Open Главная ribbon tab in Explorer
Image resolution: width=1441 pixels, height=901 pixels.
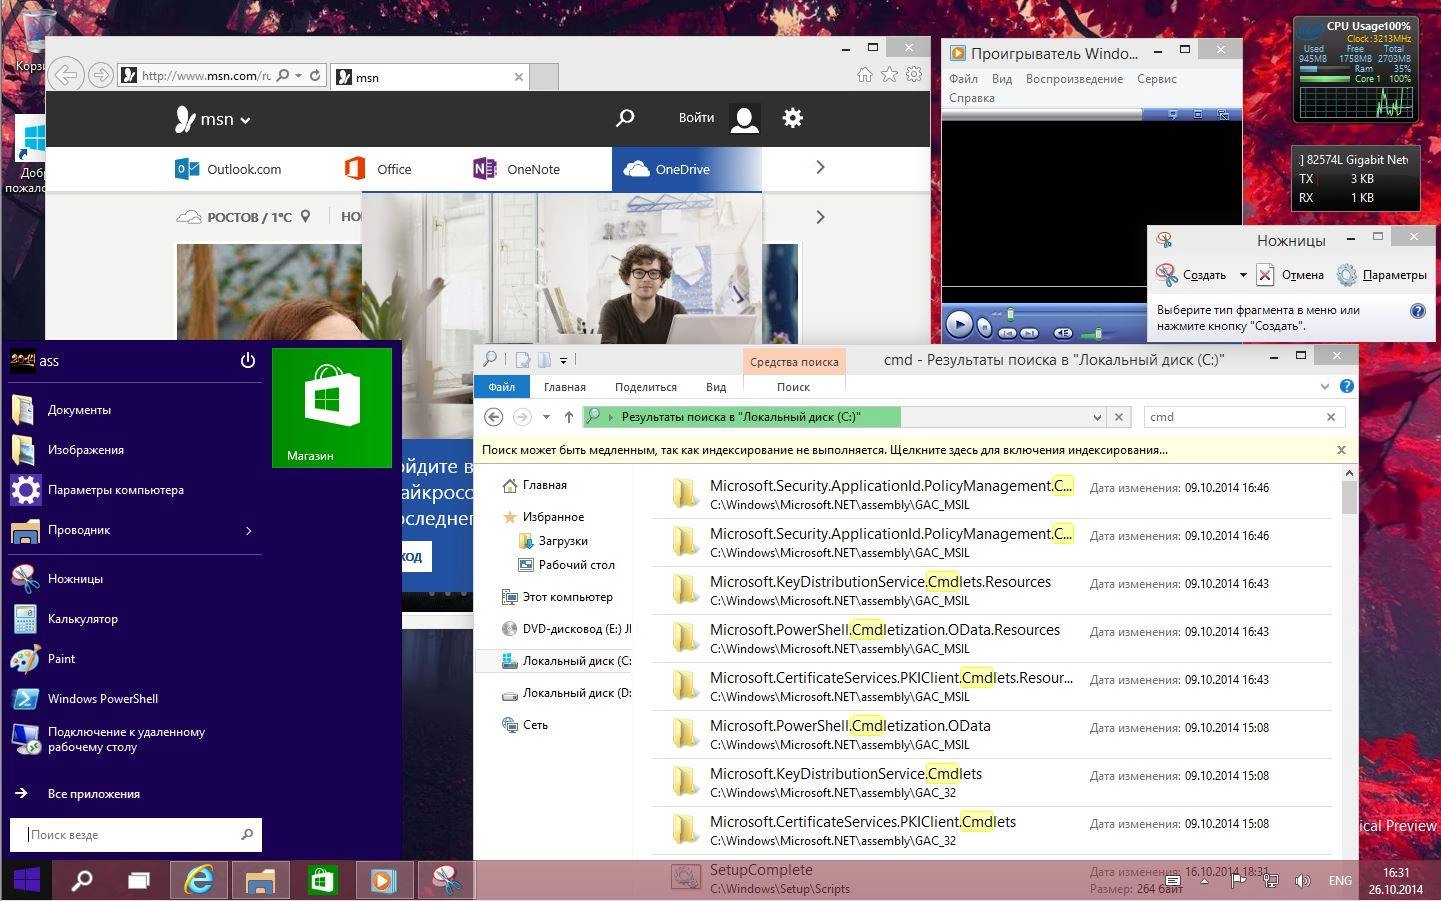point(564,387)
